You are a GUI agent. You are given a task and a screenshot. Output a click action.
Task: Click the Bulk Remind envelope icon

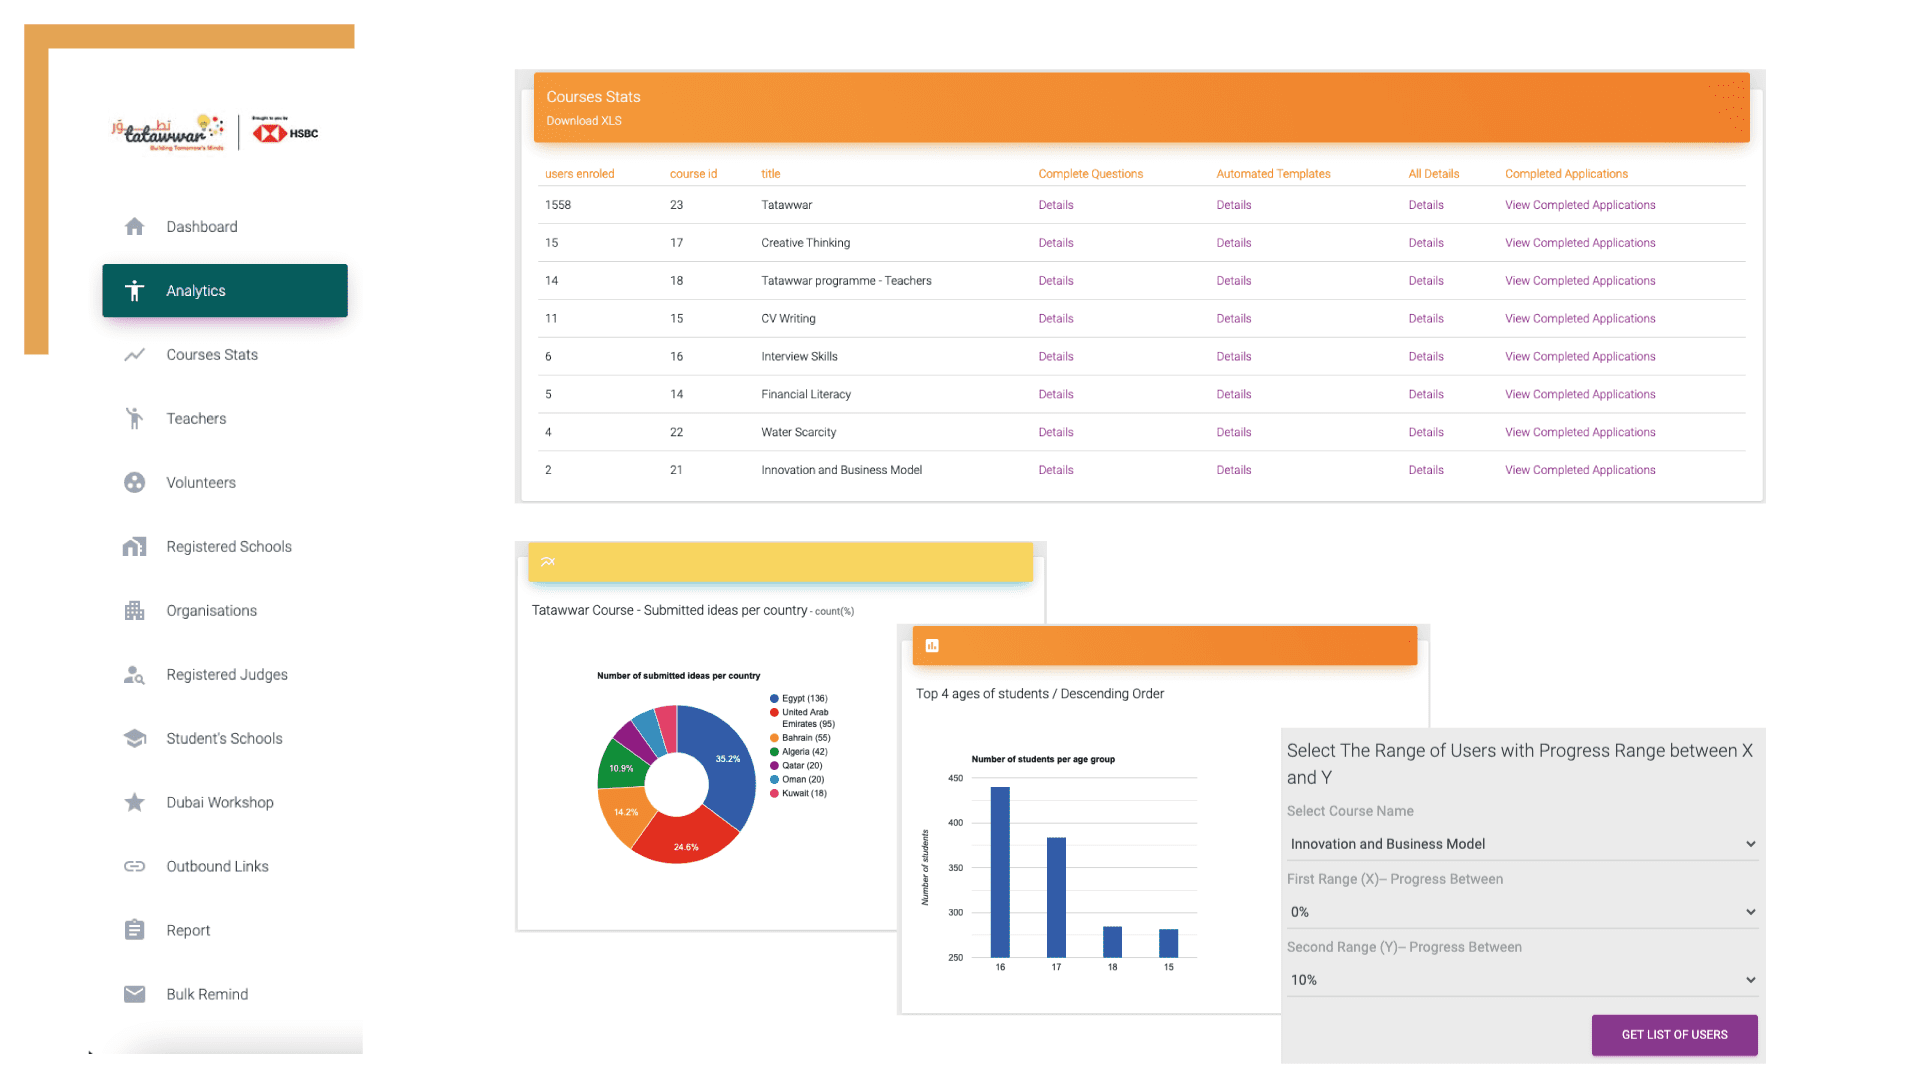coord(134,994)
